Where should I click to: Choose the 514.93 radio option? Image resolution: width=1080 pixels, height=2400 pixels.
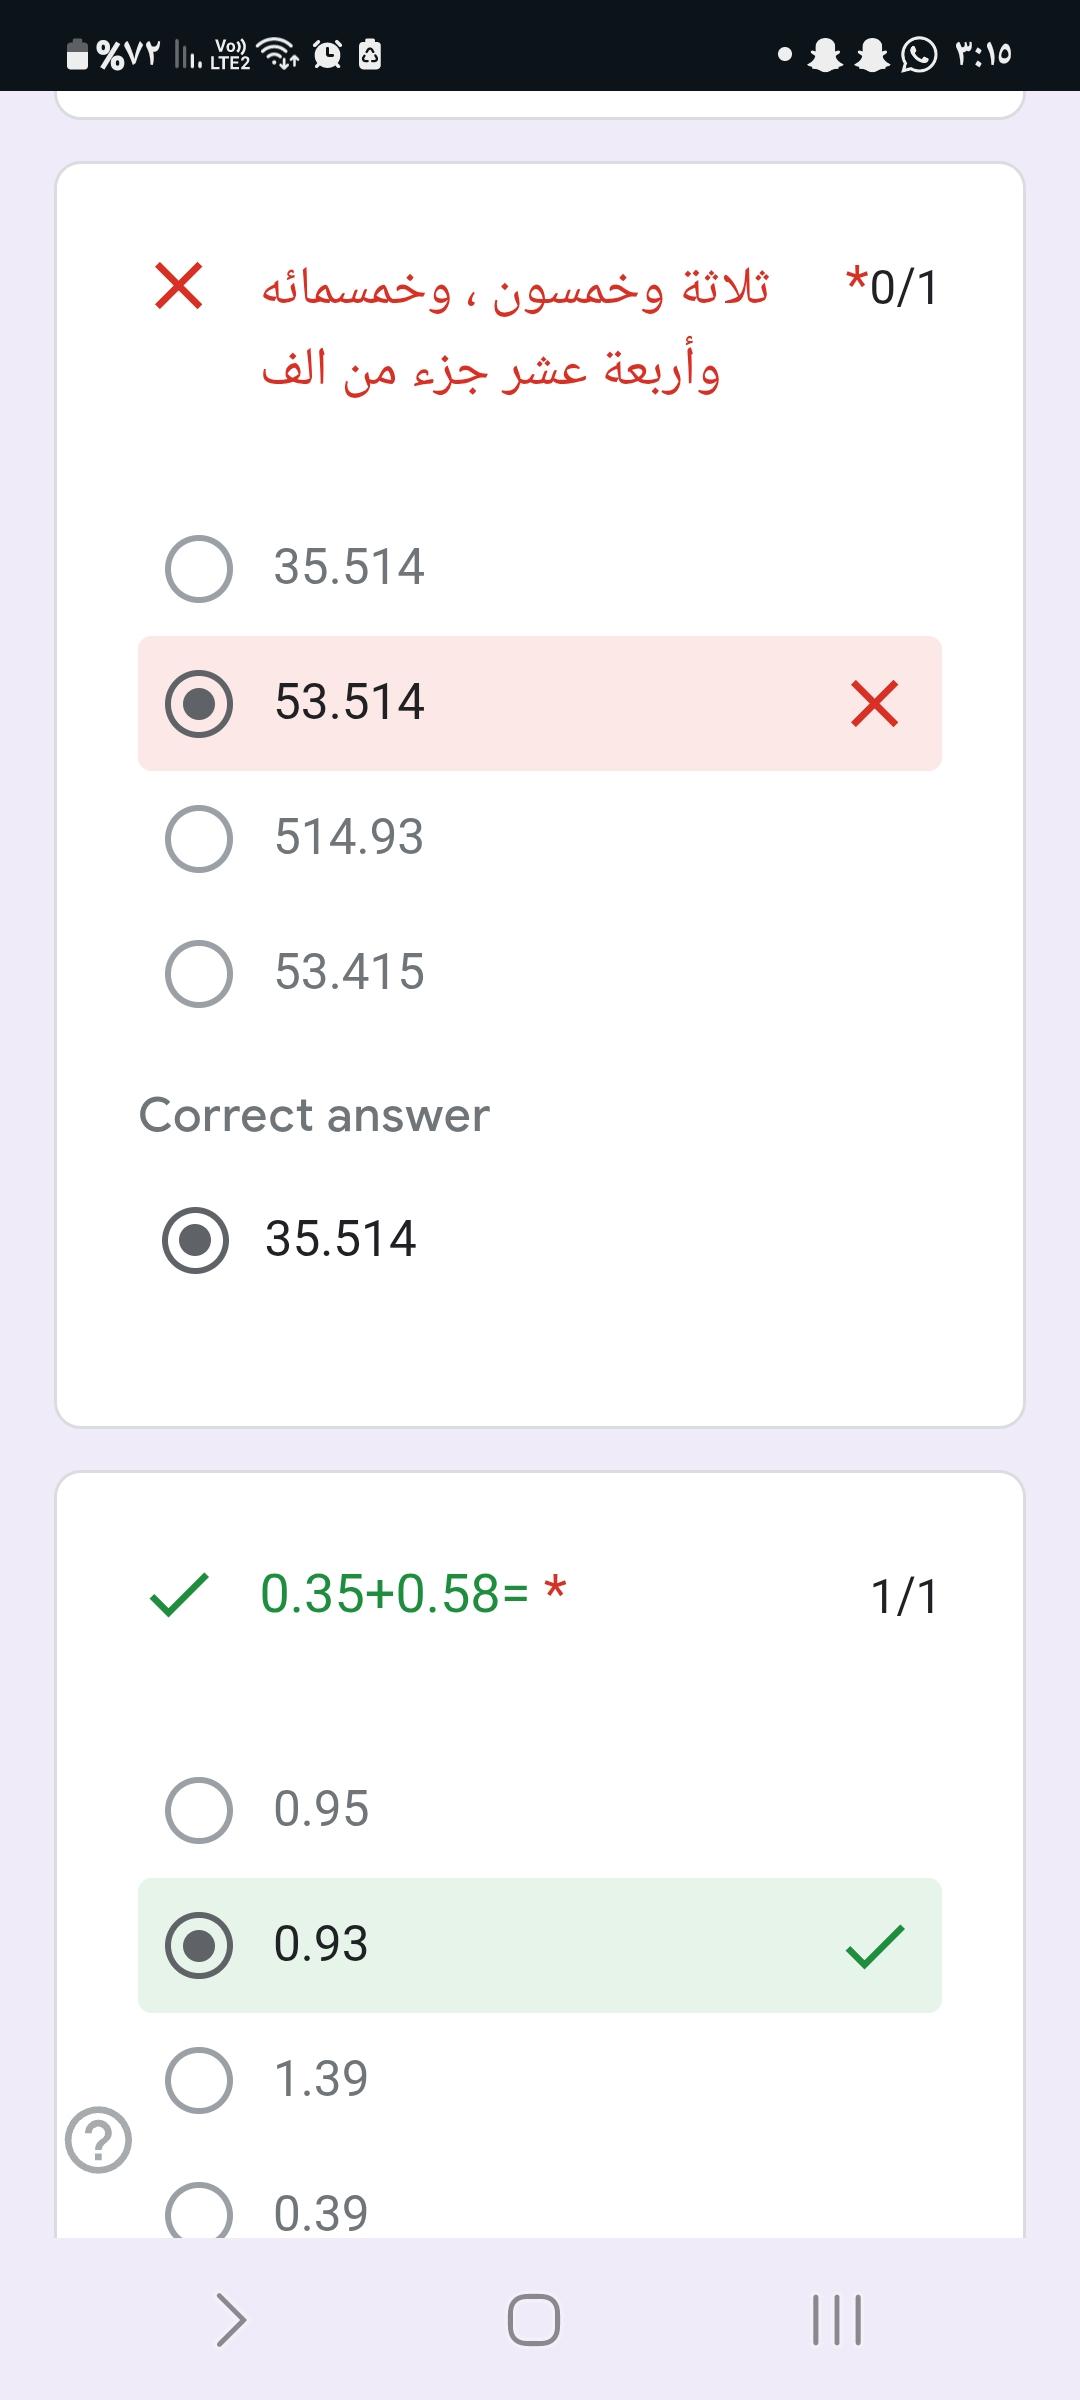(199, 838)
